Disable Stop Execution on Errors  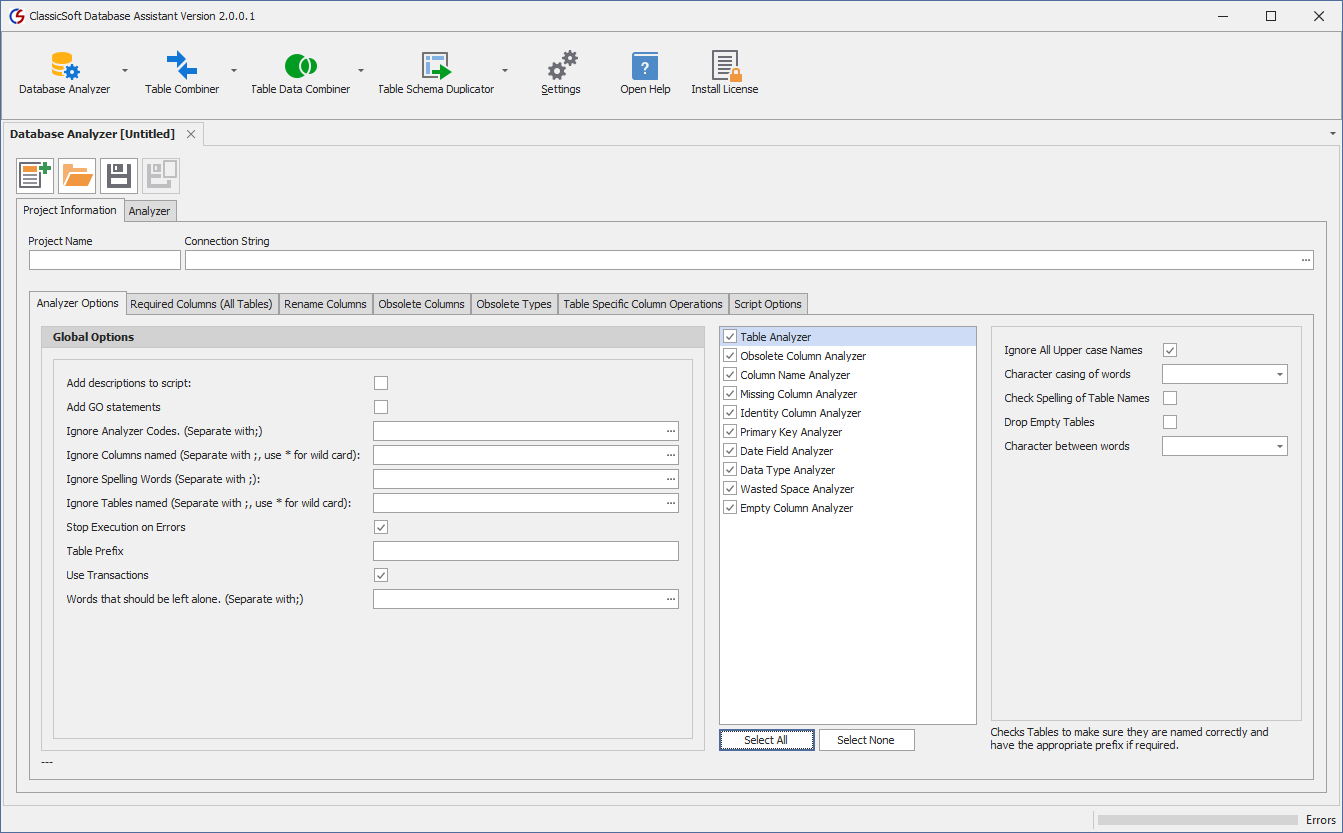[381, 527]
